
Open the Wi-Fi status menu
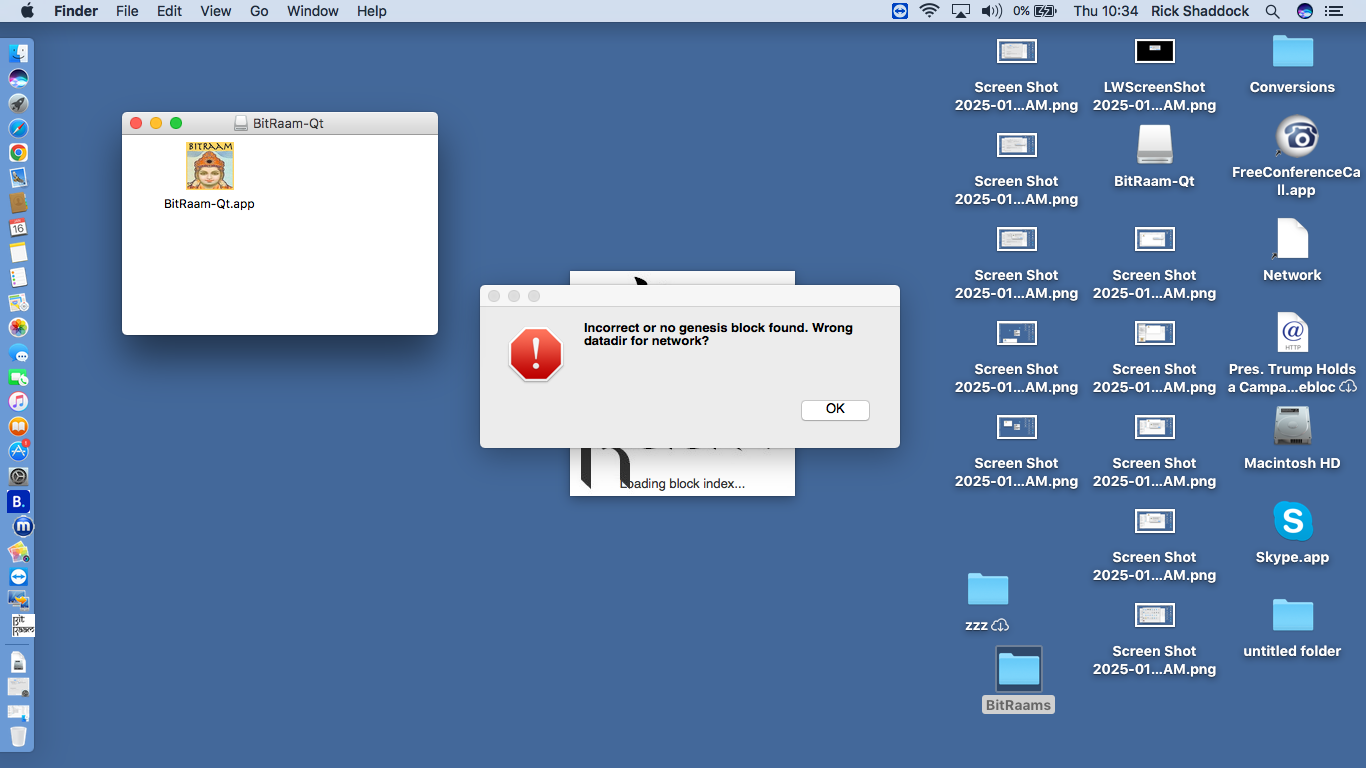(x=930, y=11)
